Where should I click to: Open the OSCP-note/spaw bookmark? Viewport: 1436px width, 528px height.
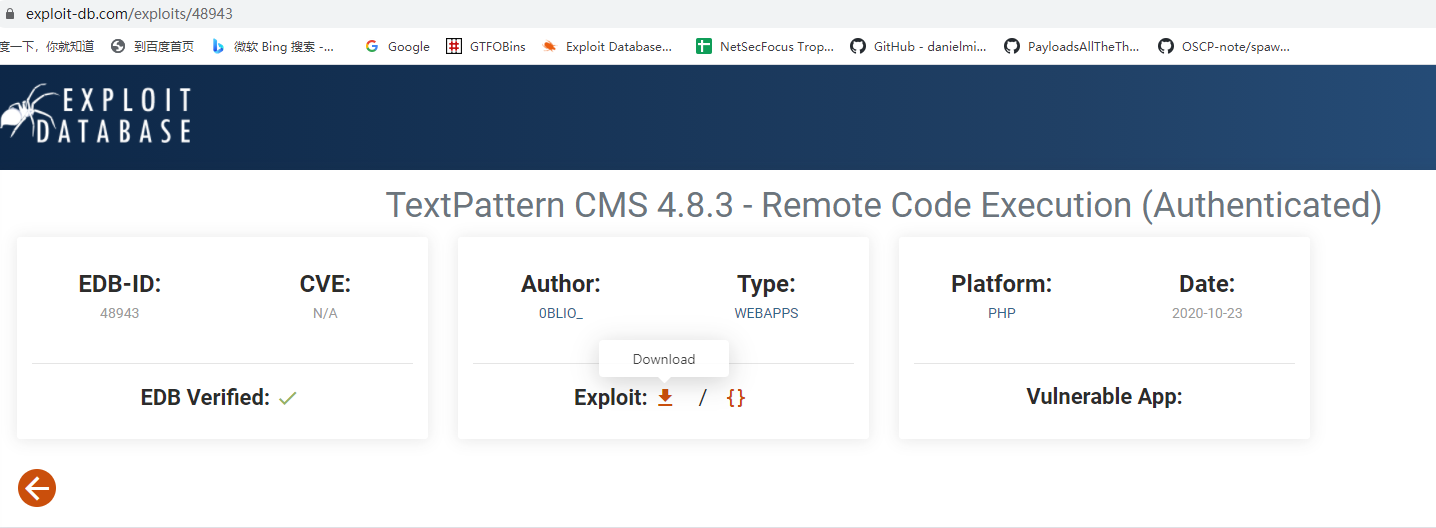[1224, 46]
